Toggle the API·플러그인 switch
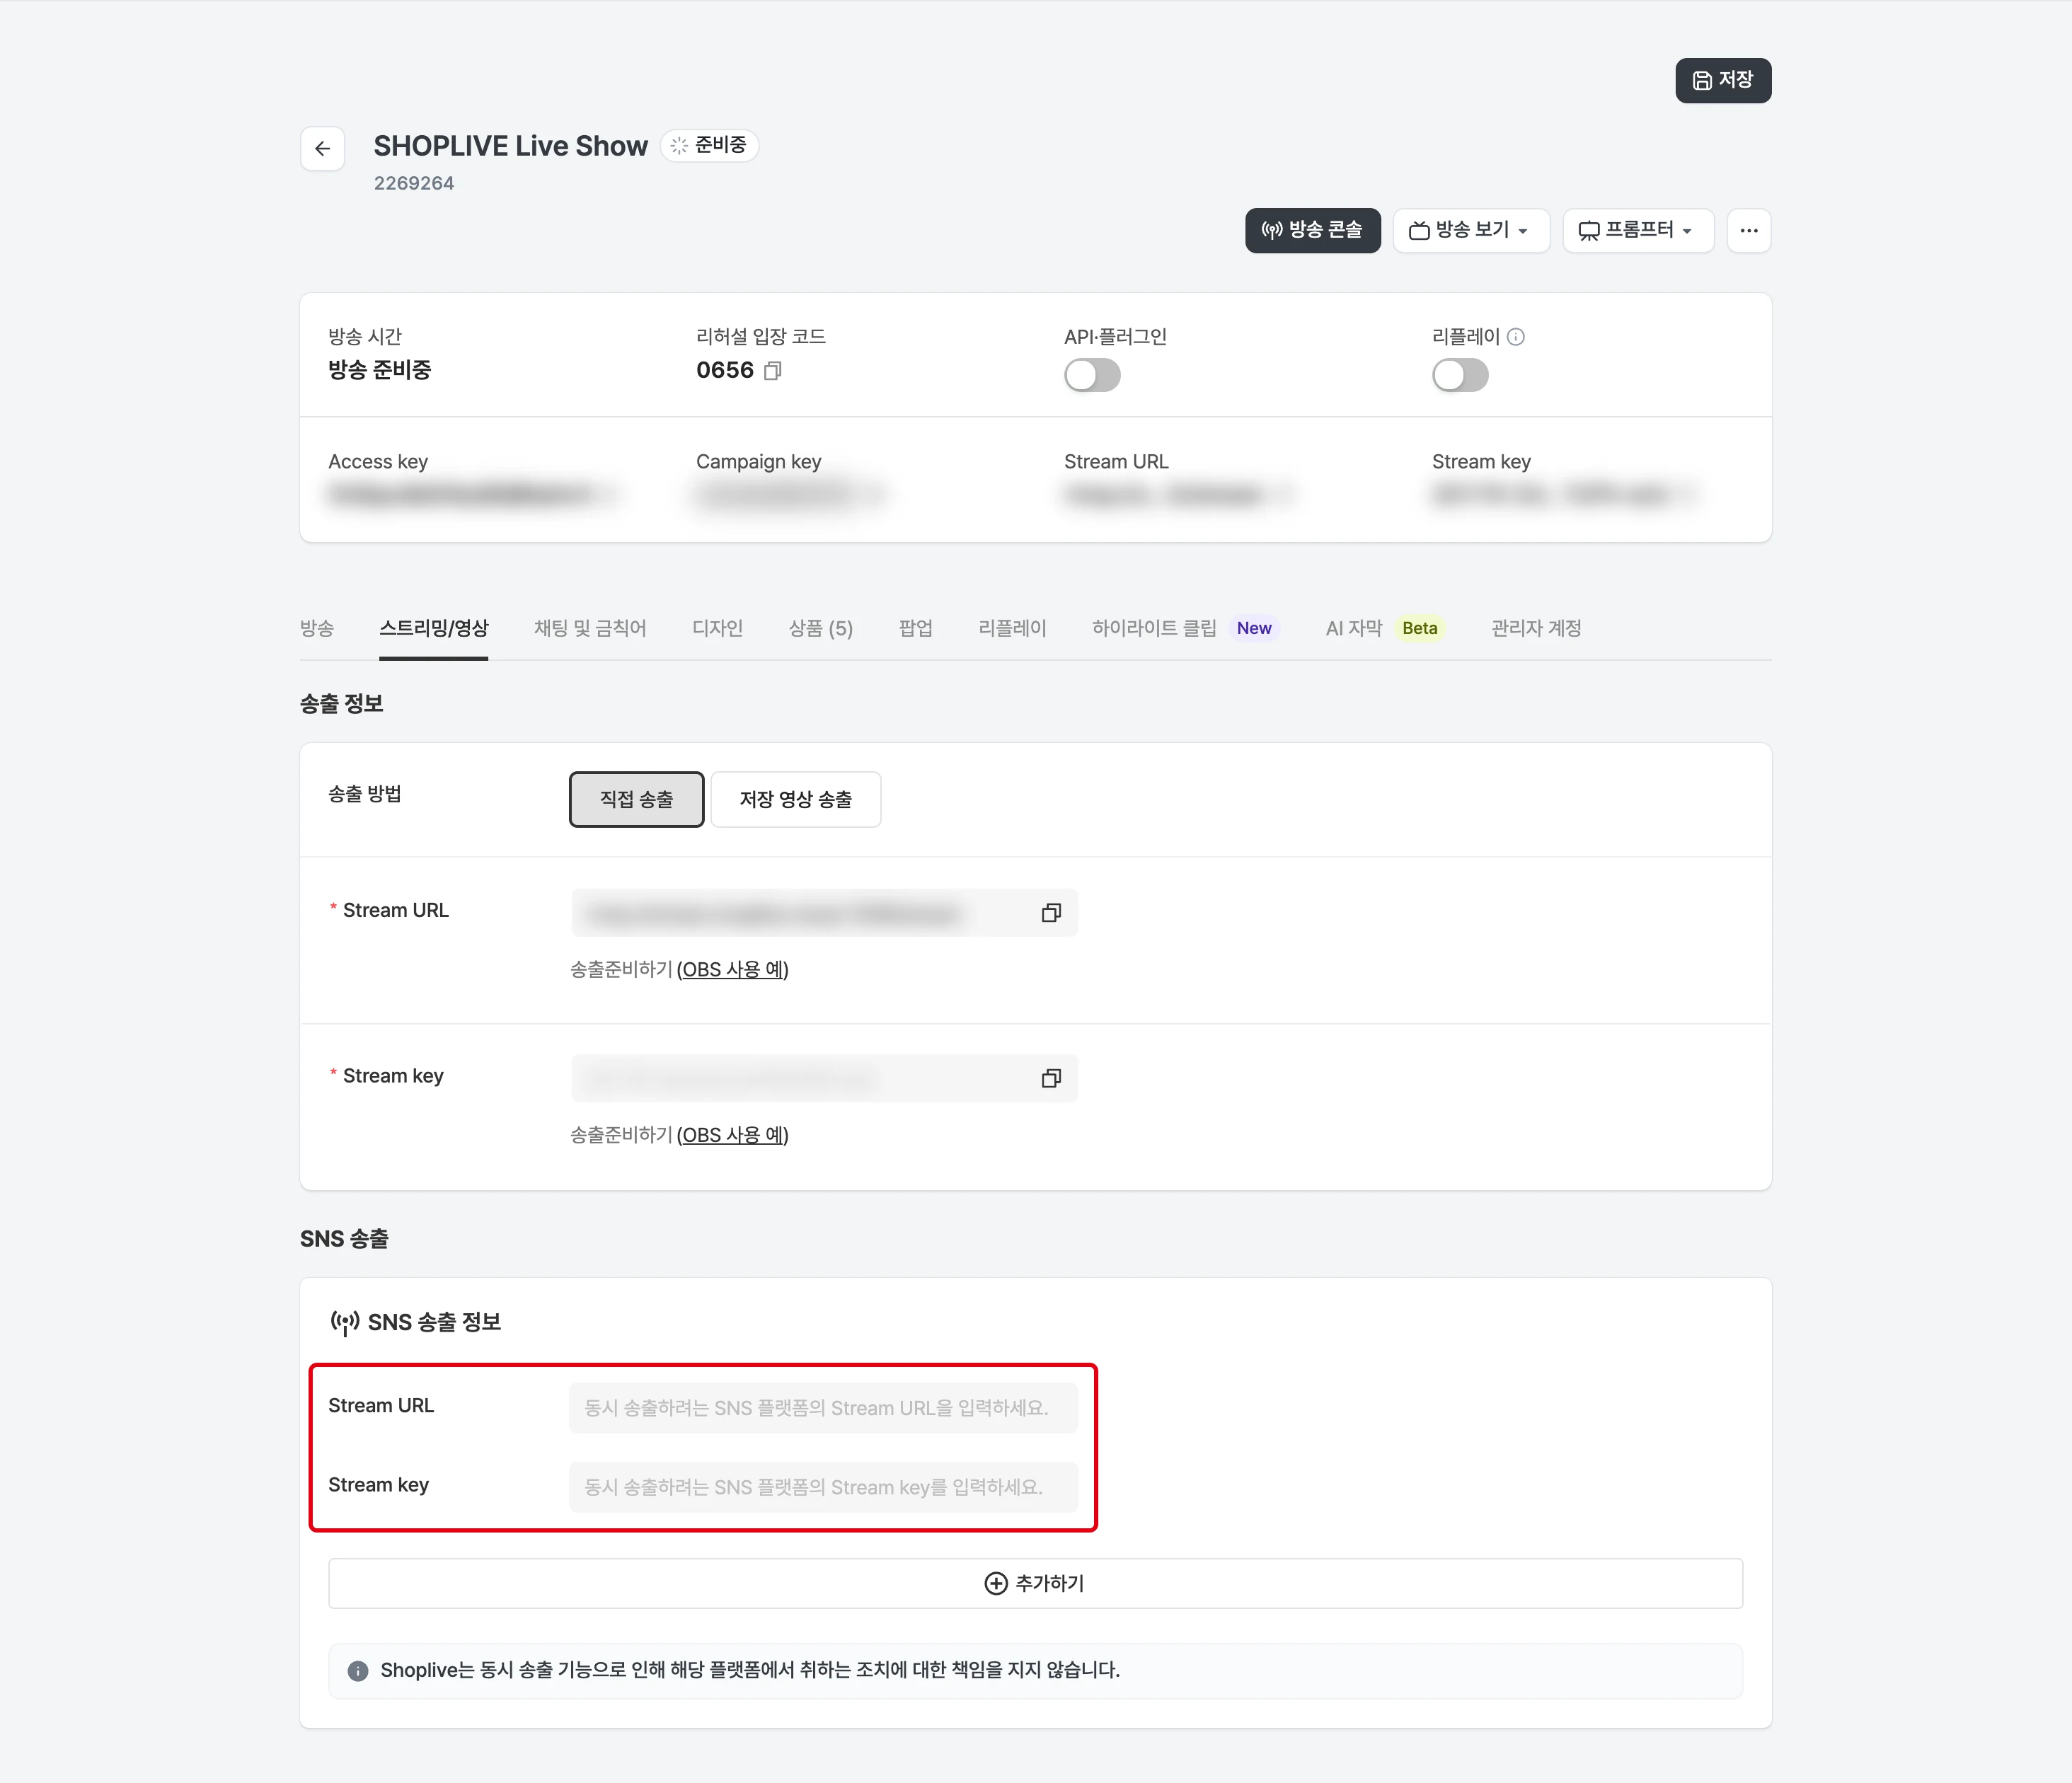The image size is (2072, 1783). pos(1092,376)
